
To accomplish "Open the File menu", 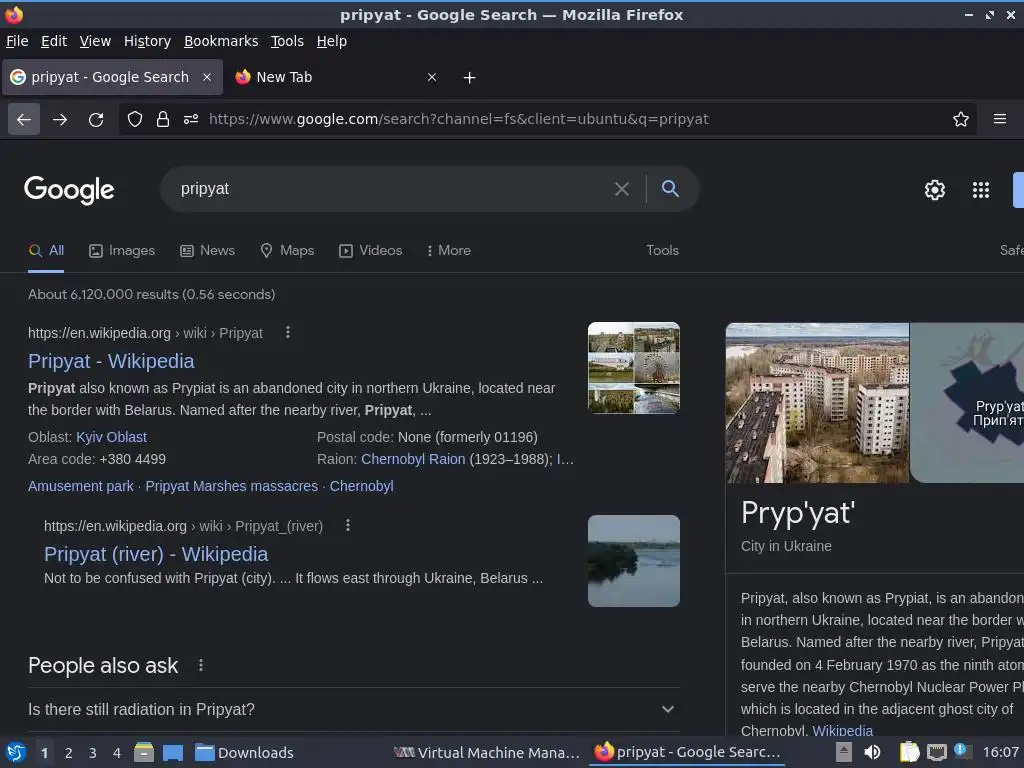I will (x=17, y=41).
